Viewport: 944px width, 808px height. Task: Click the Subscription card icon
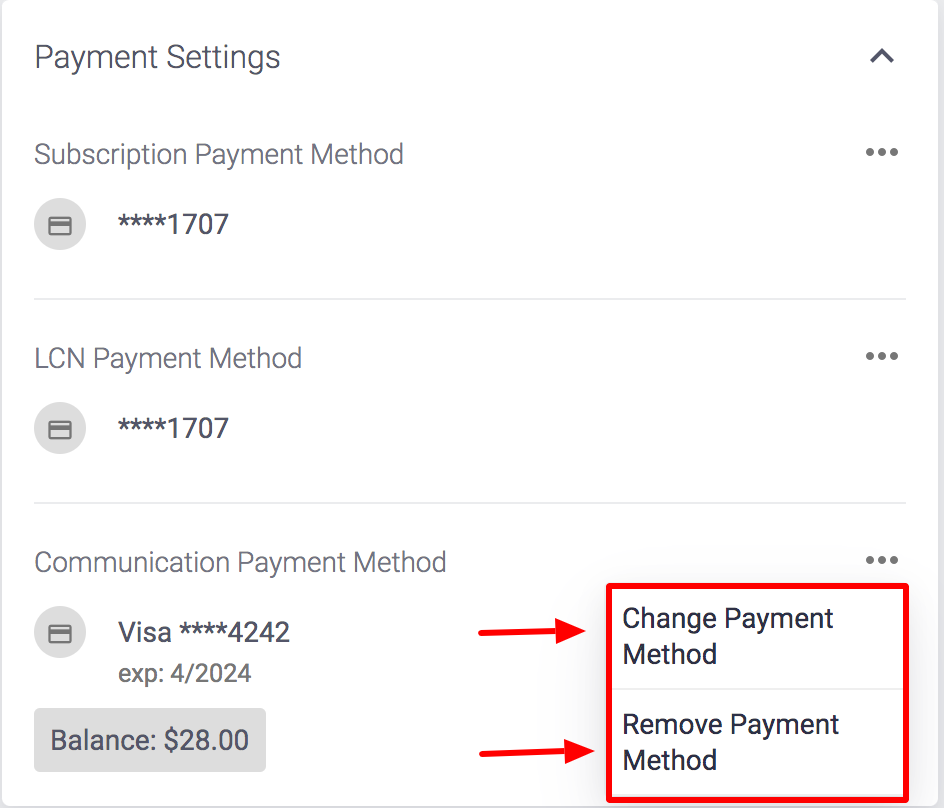pos(60,225)
